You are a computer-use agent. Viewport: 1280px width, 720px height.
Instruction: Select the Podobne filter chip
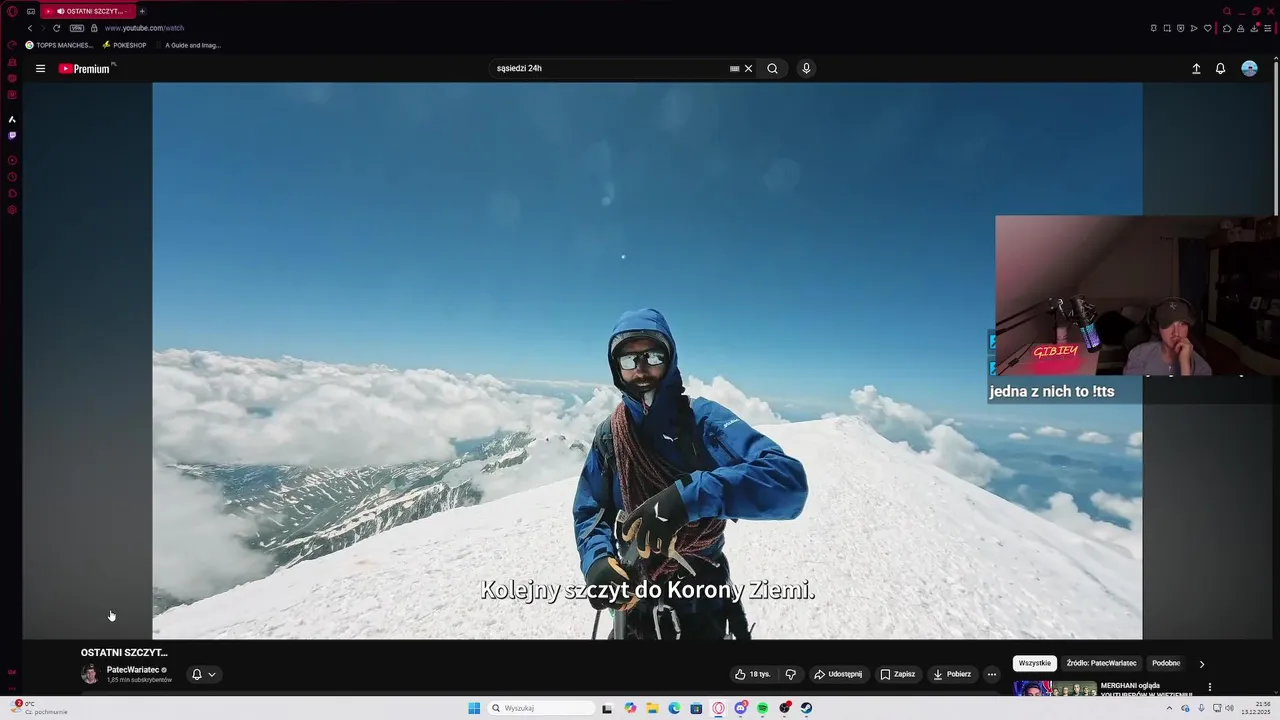click(1166, 663)
